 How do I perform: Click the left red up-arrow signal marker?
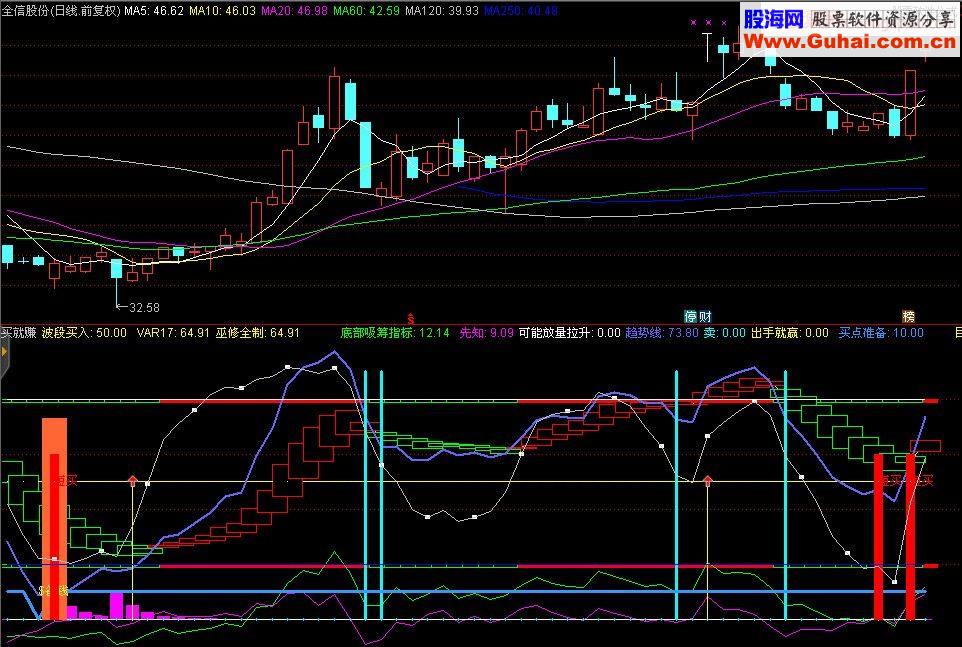tap(133, 481)
